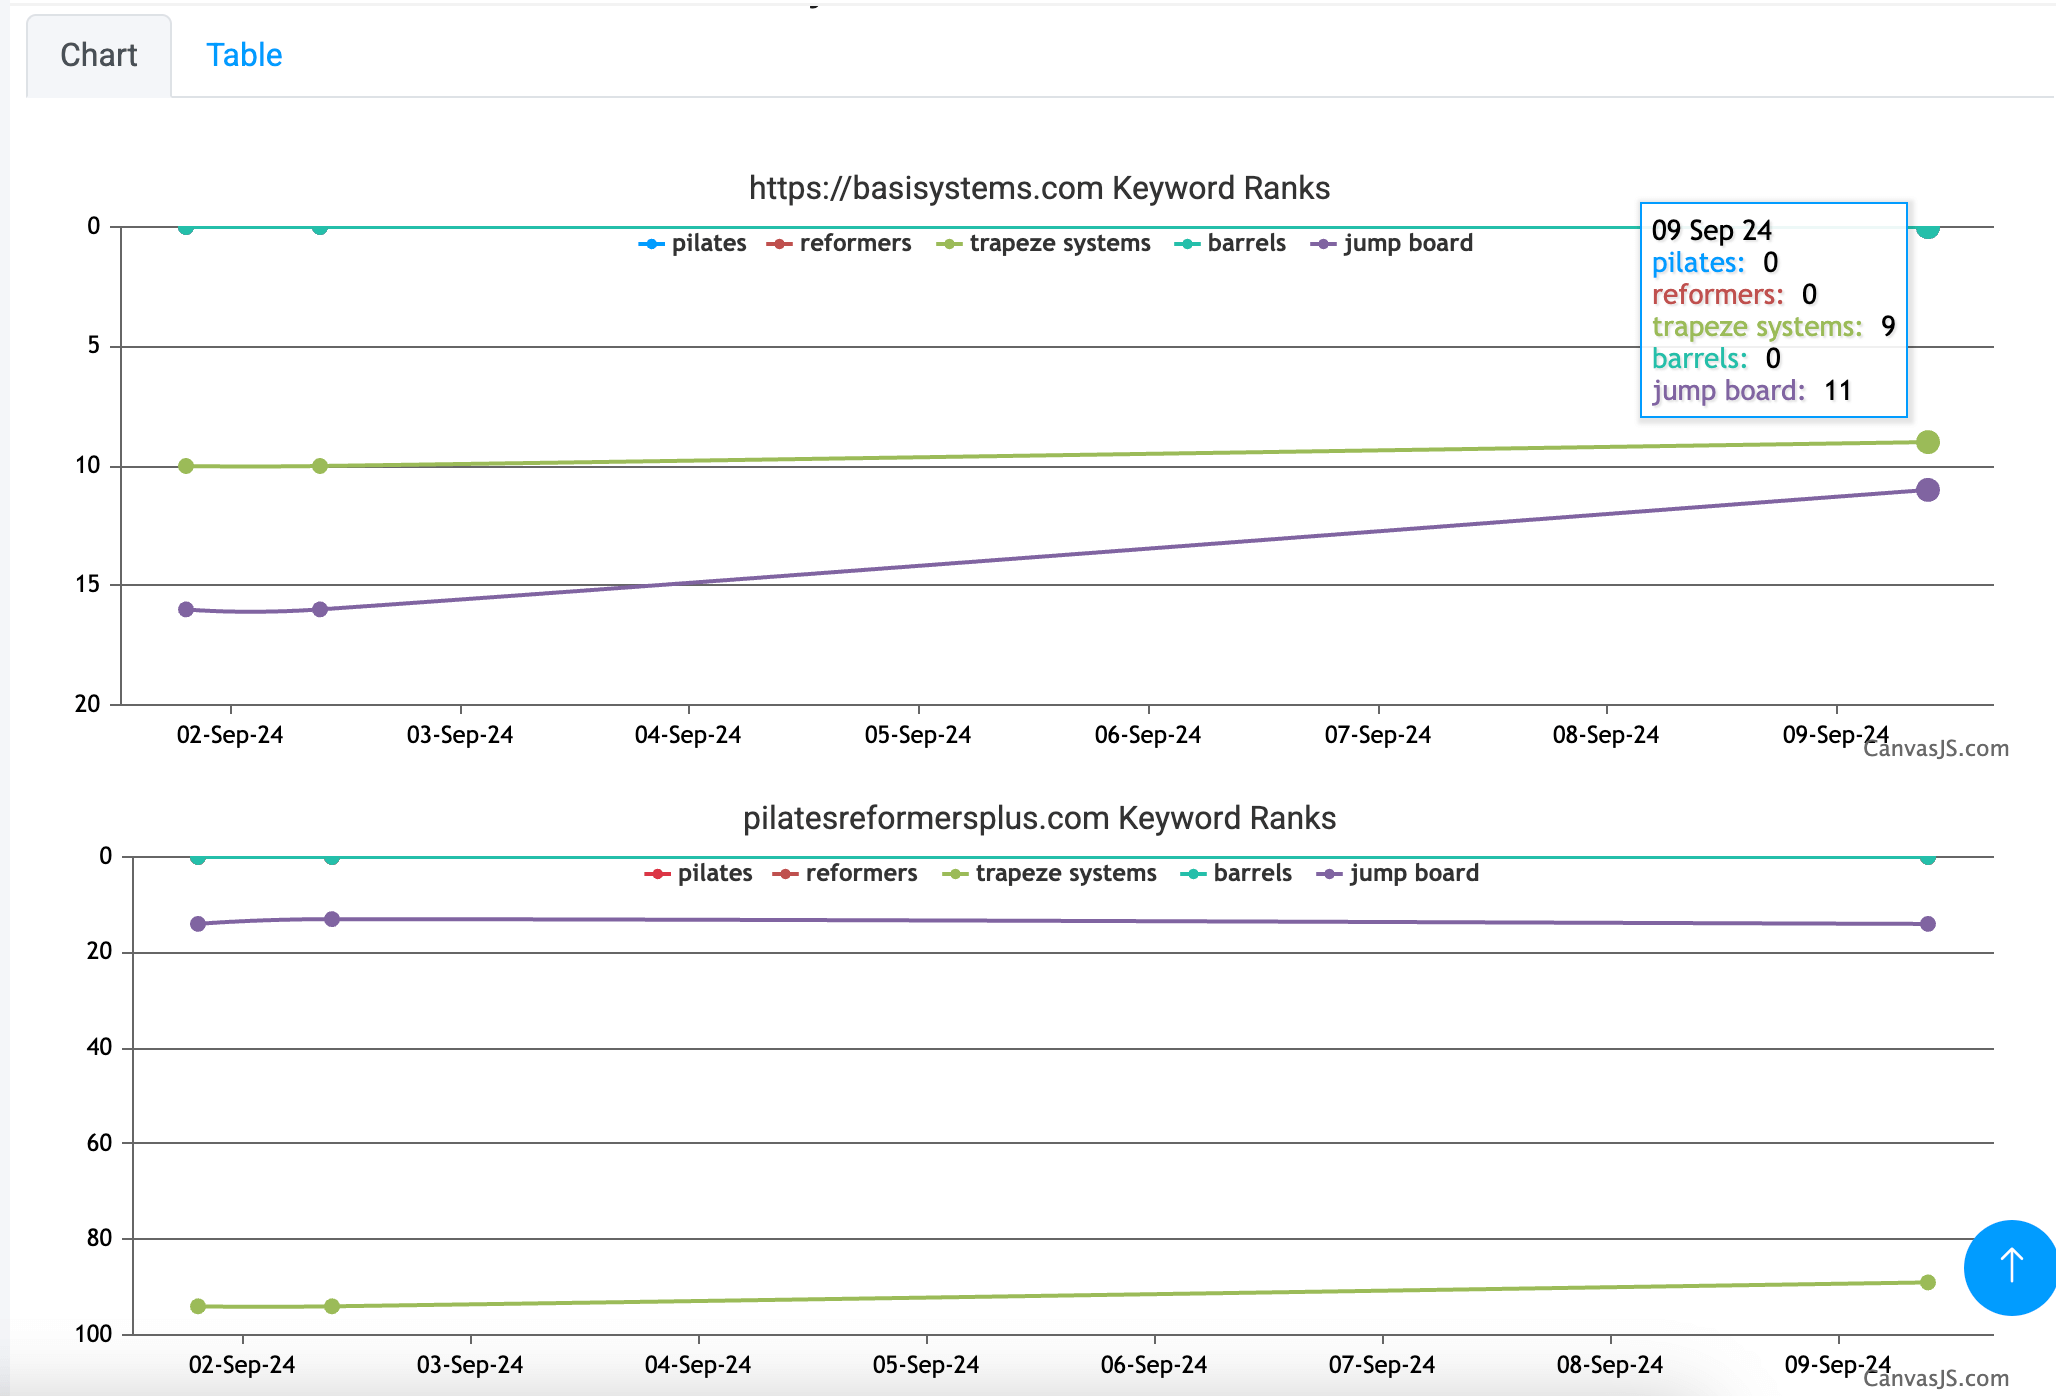
Task: Click the large purple jump board point for 09 Sep
Action: point(1928,490)
